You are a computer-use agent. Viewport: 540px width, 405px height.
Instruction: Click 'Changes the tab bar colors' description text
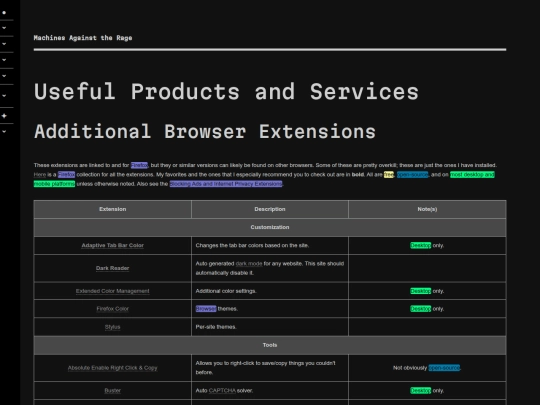click(x=252, y=246)
